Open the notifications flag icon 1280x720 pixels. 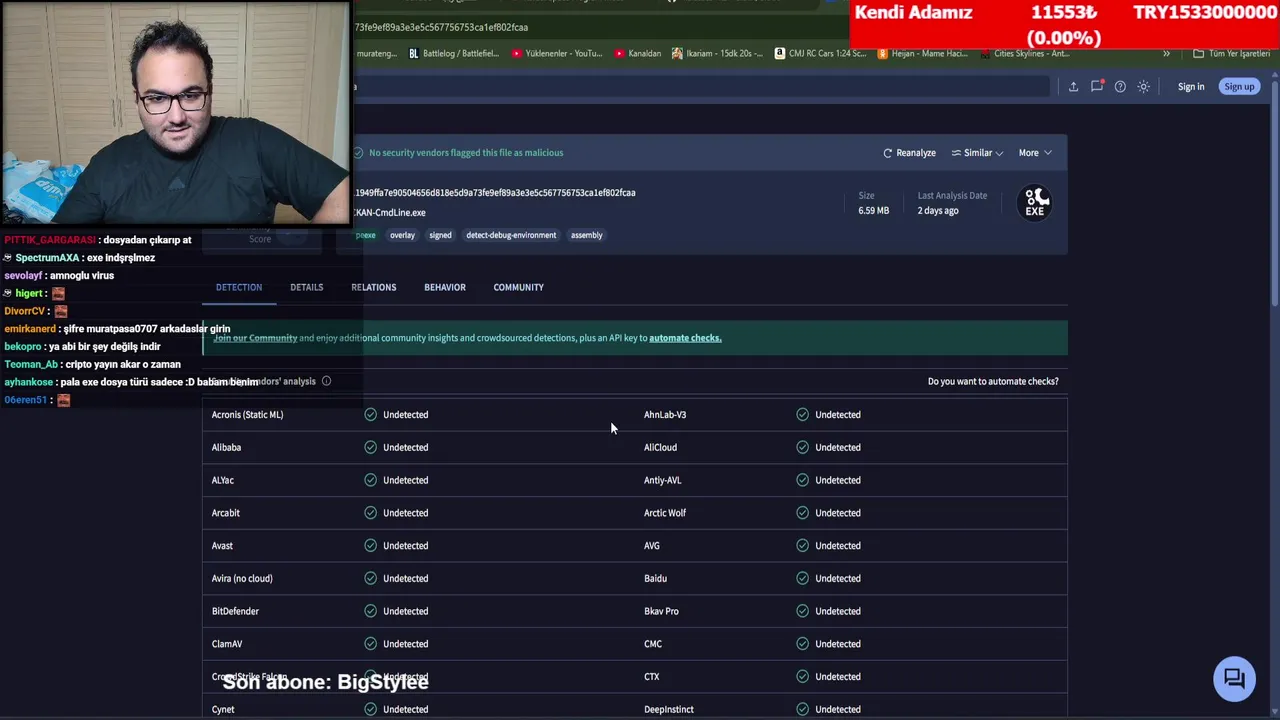coord(1097,86)
